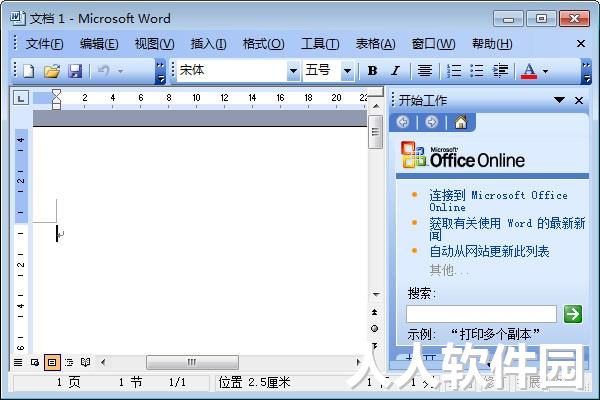Show more standard toolbar options

tap(160, 72)
